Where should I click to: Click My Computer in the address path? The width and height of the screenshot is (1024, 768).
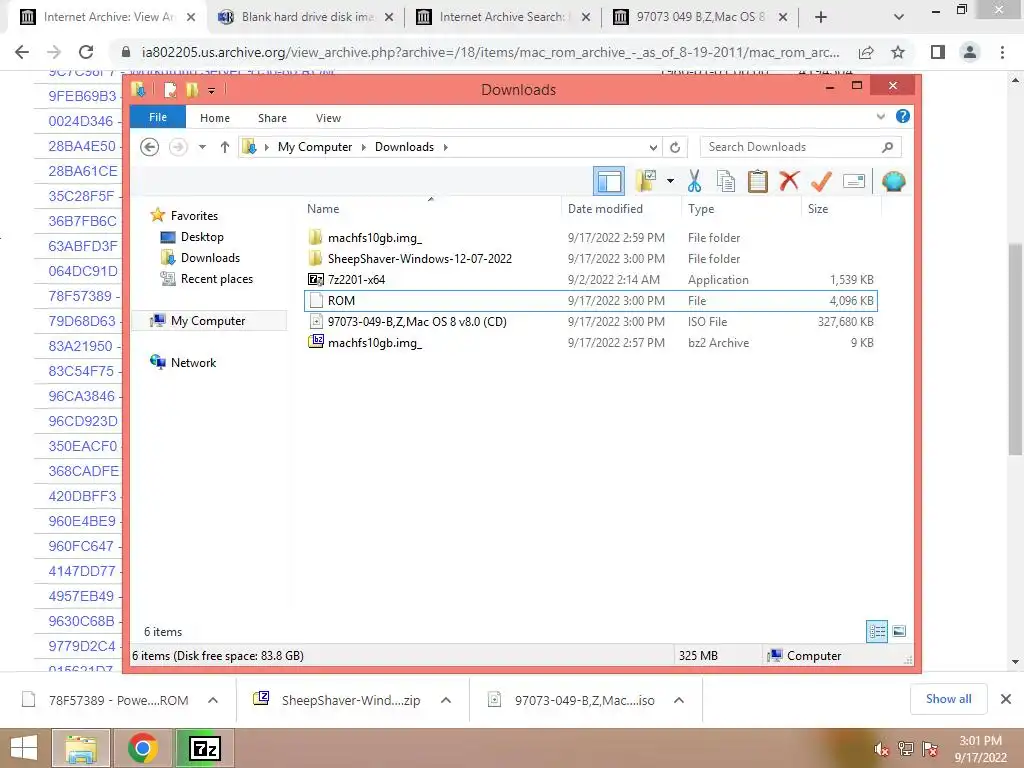315,147
